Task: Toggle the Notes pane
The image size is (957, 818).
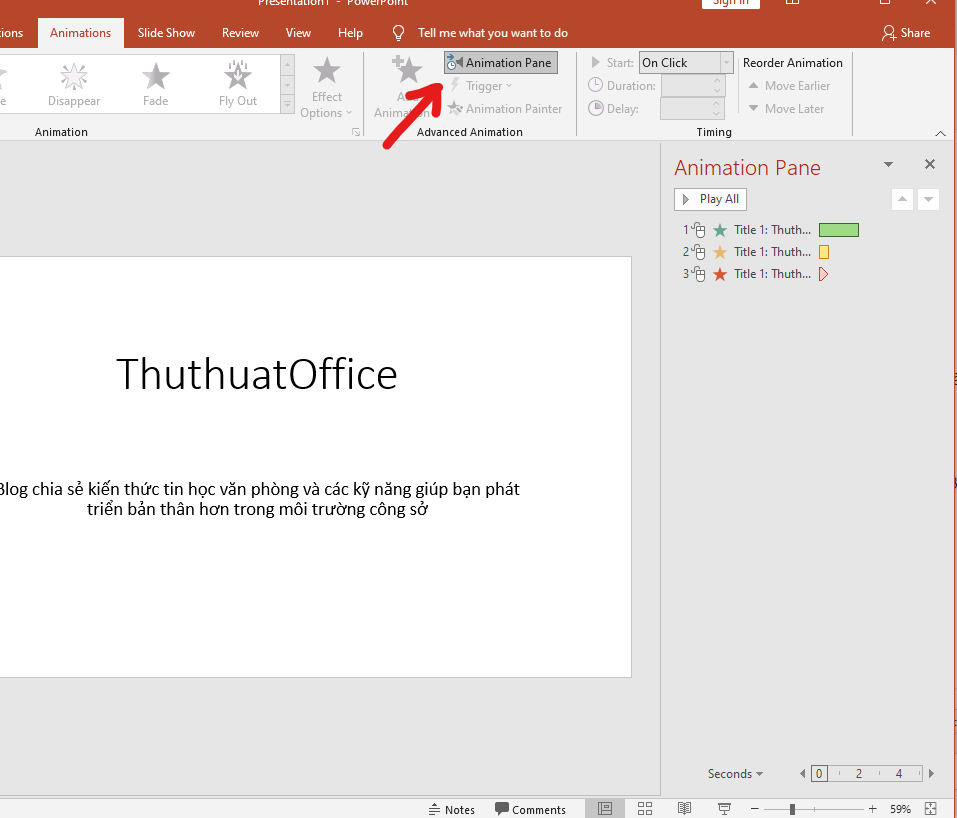Action: [x=451, y=809]
